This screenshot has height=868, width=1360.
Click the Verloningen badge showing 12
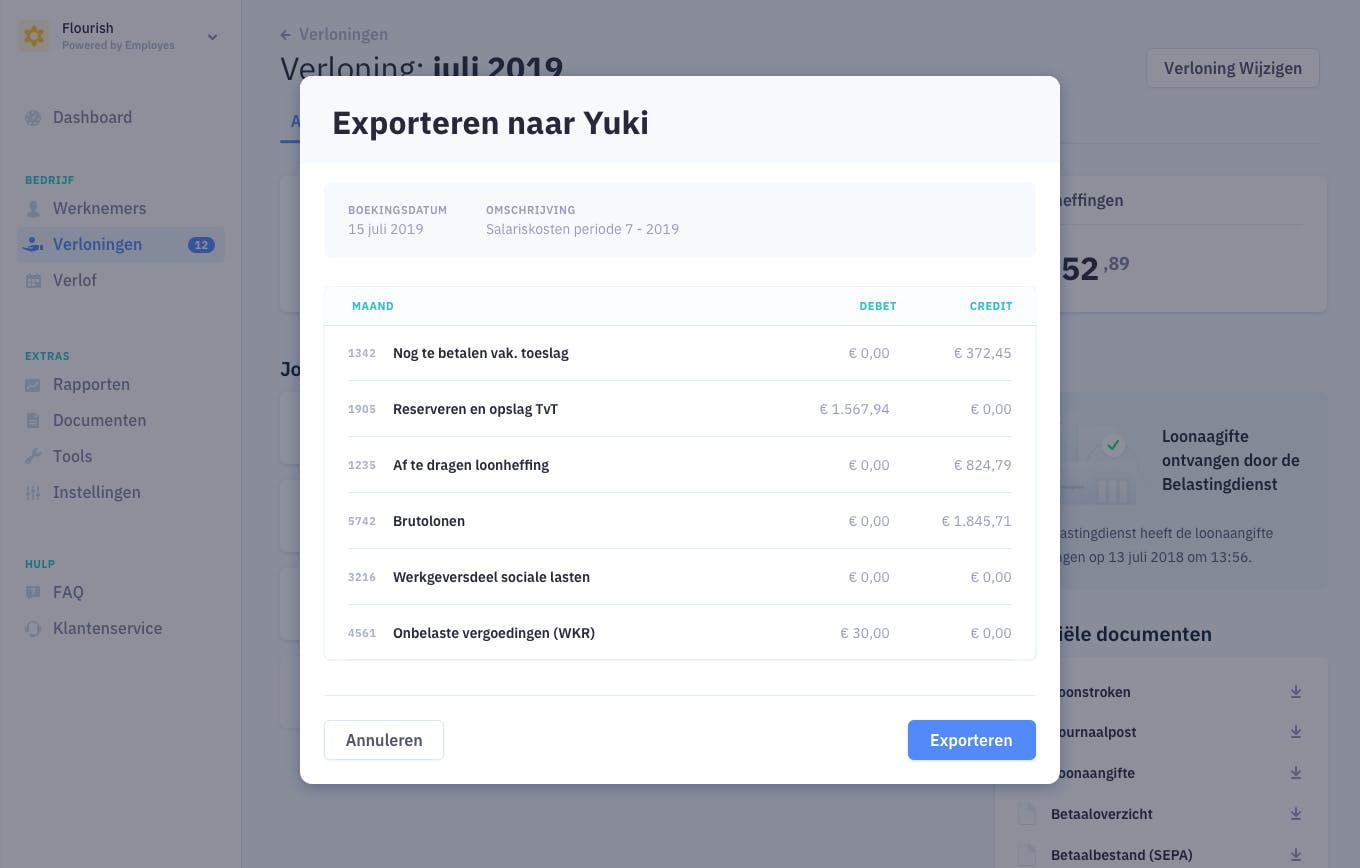point(201,245)
